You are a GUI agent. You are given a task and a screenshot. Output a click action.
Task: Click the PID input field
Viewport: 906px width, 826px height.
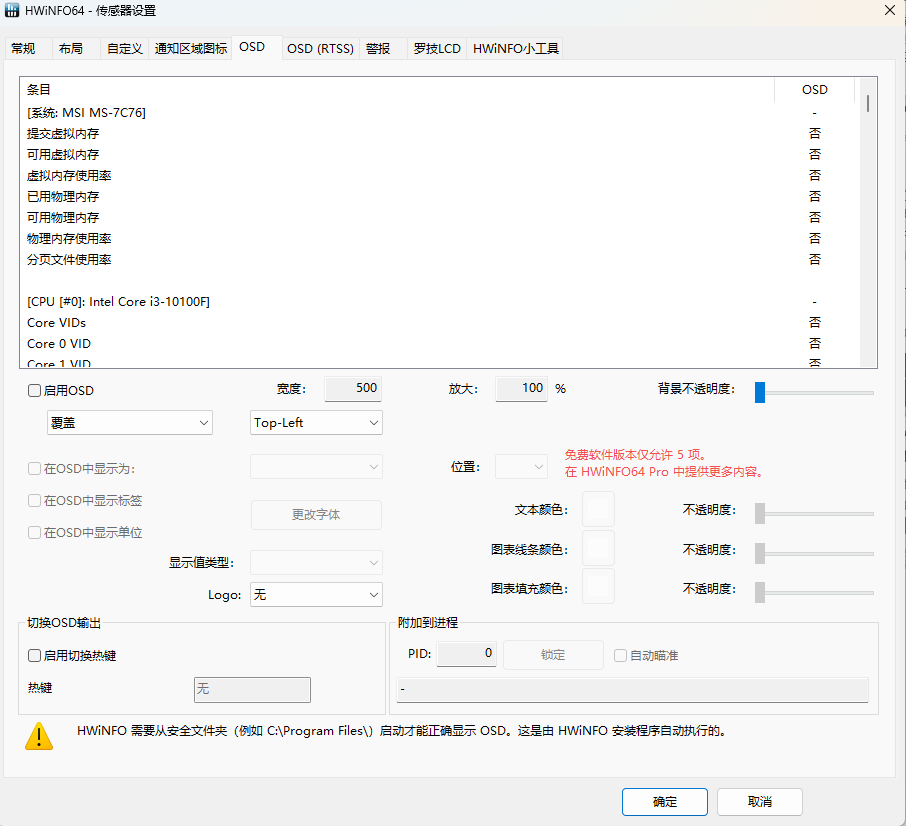[466, 654]
